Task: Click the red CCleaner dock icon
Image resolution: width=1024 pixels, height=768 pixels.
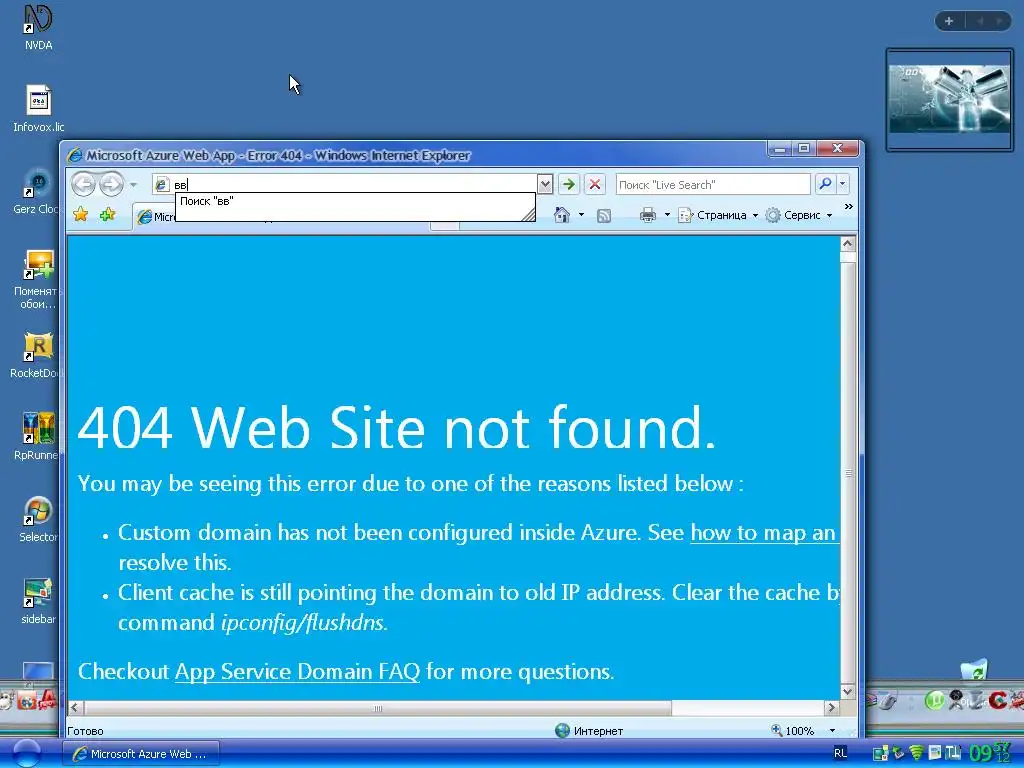Action: coord(997,700)
